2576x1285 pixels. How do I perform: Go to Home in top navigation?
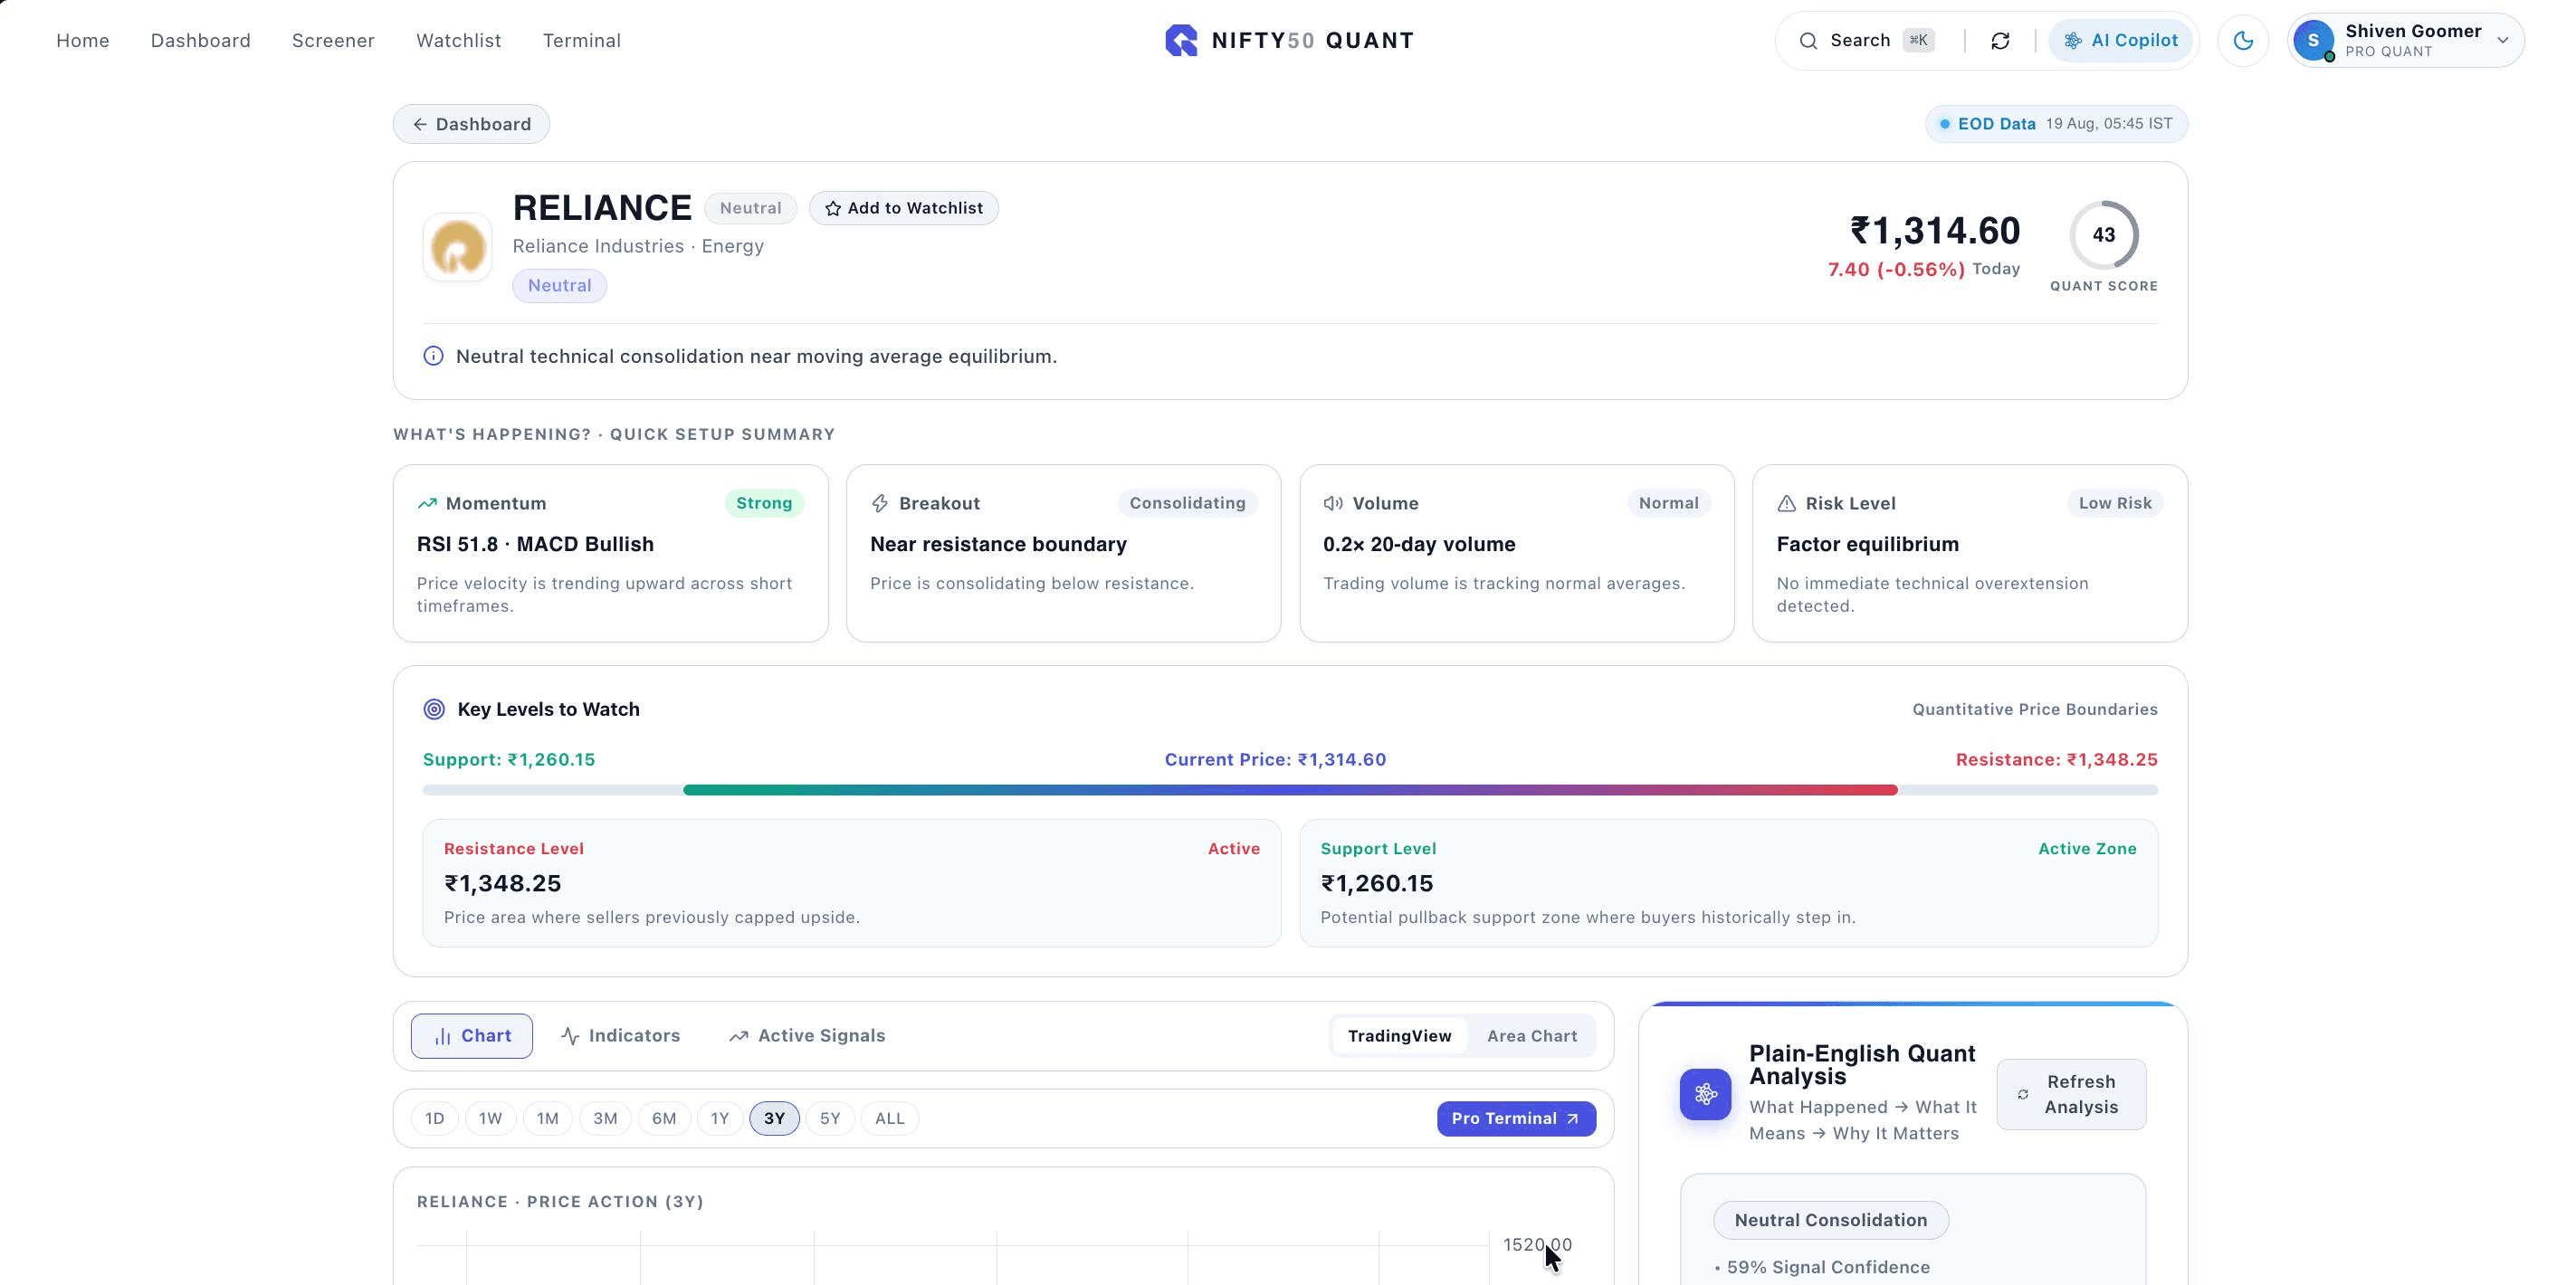point(83,40)
